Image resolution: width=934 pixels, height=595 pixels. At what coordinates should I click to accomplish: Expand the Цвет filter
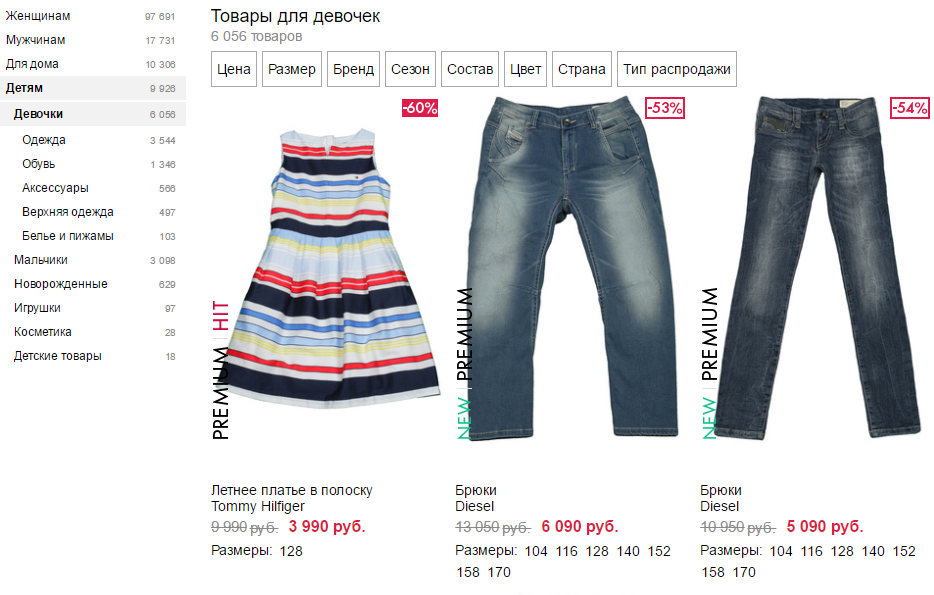click(525, 69)
